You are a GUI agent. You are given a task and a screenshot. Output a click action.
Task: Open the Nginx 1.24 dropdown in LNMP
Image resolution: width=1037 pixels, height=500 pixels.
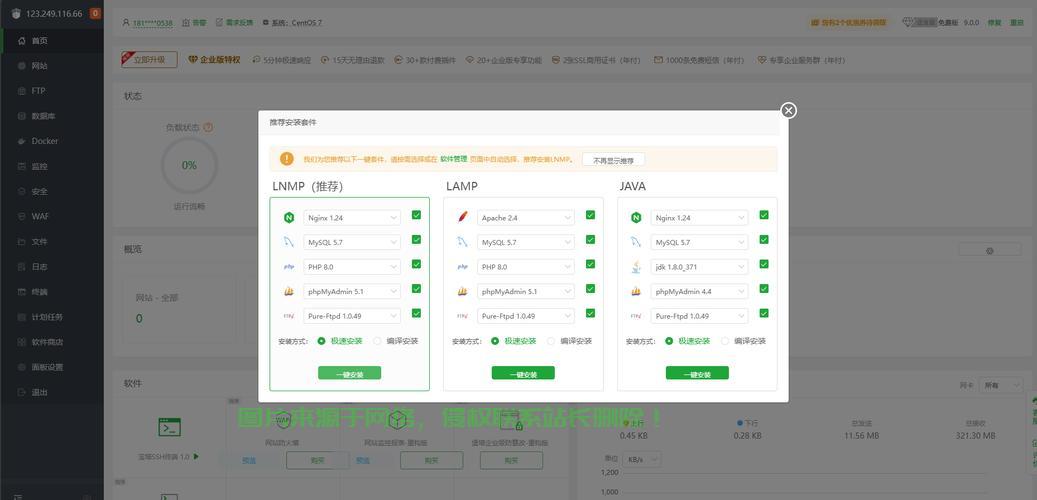point(352,218)
